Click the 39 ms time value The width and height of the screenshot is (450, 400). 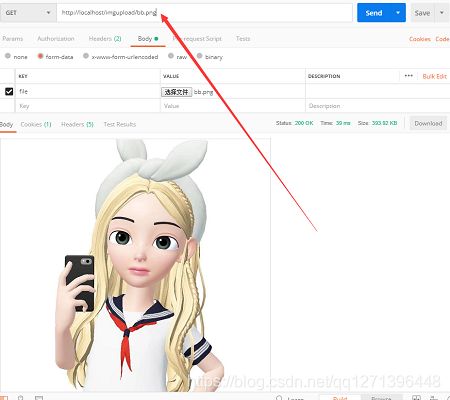(343, 123)
